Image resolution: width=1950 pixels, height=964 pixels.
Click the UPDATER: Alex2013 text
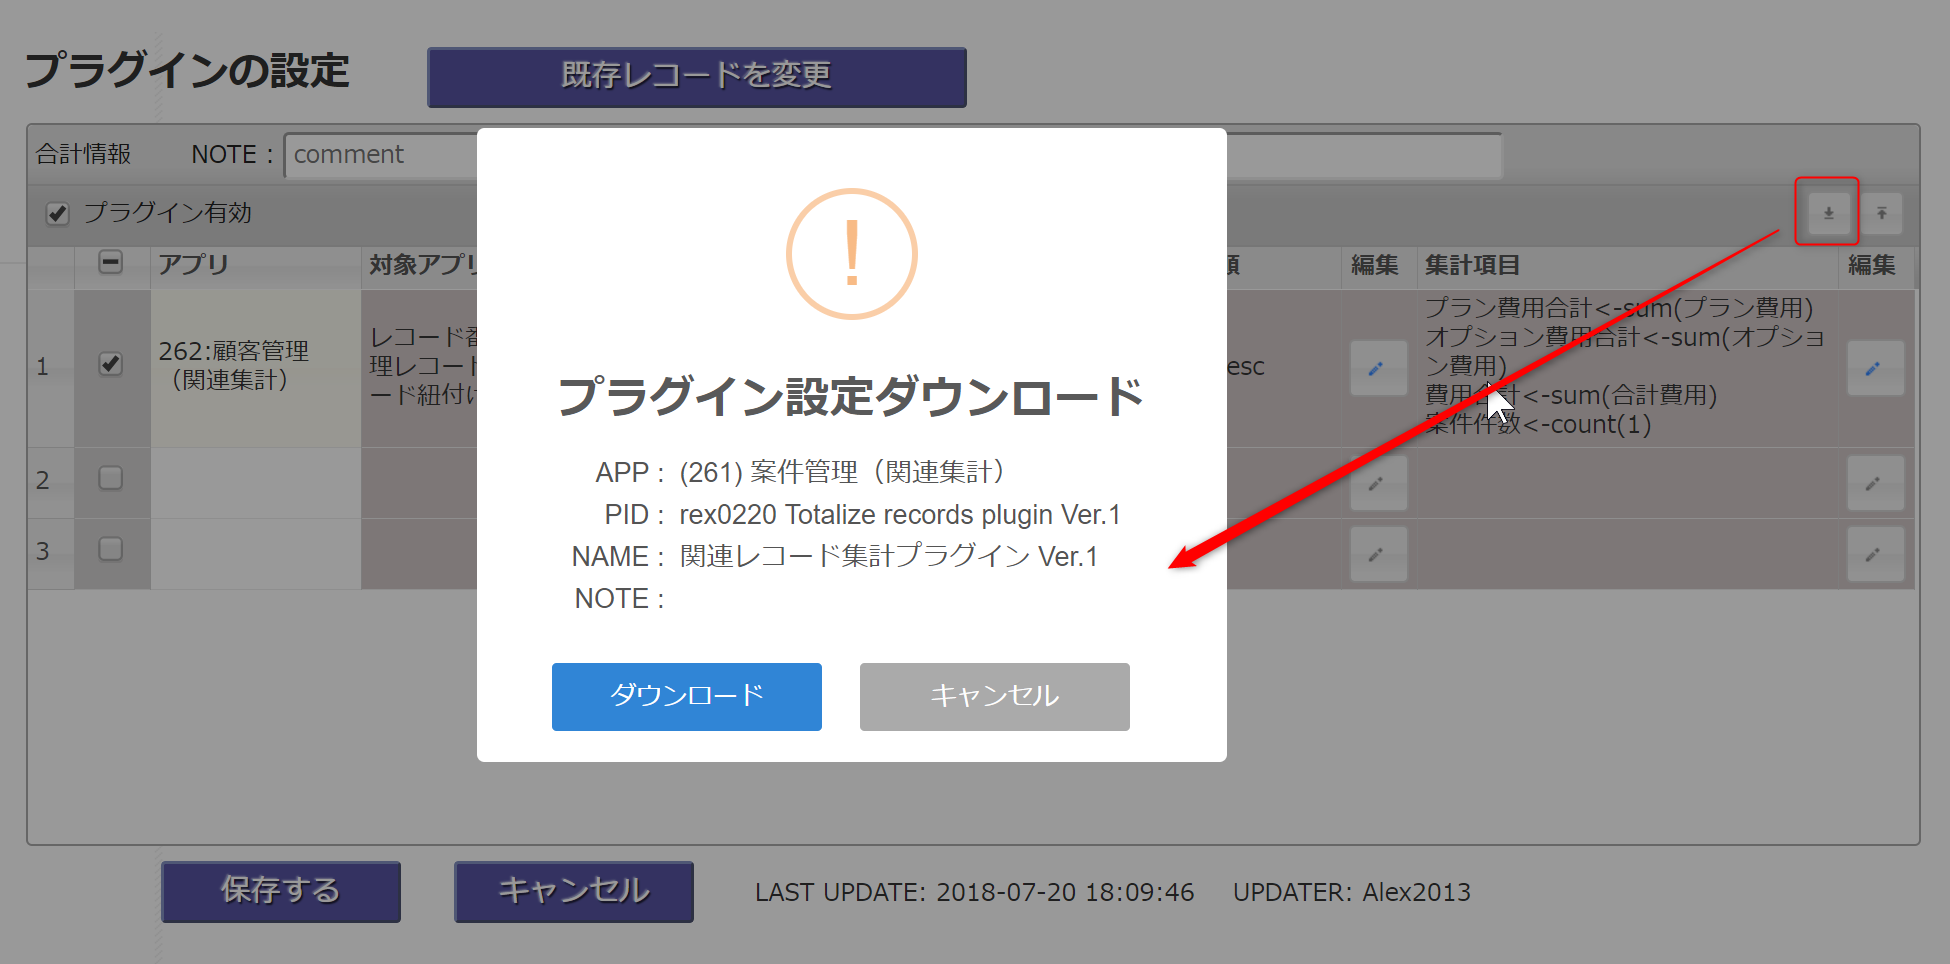(1352, 892)
